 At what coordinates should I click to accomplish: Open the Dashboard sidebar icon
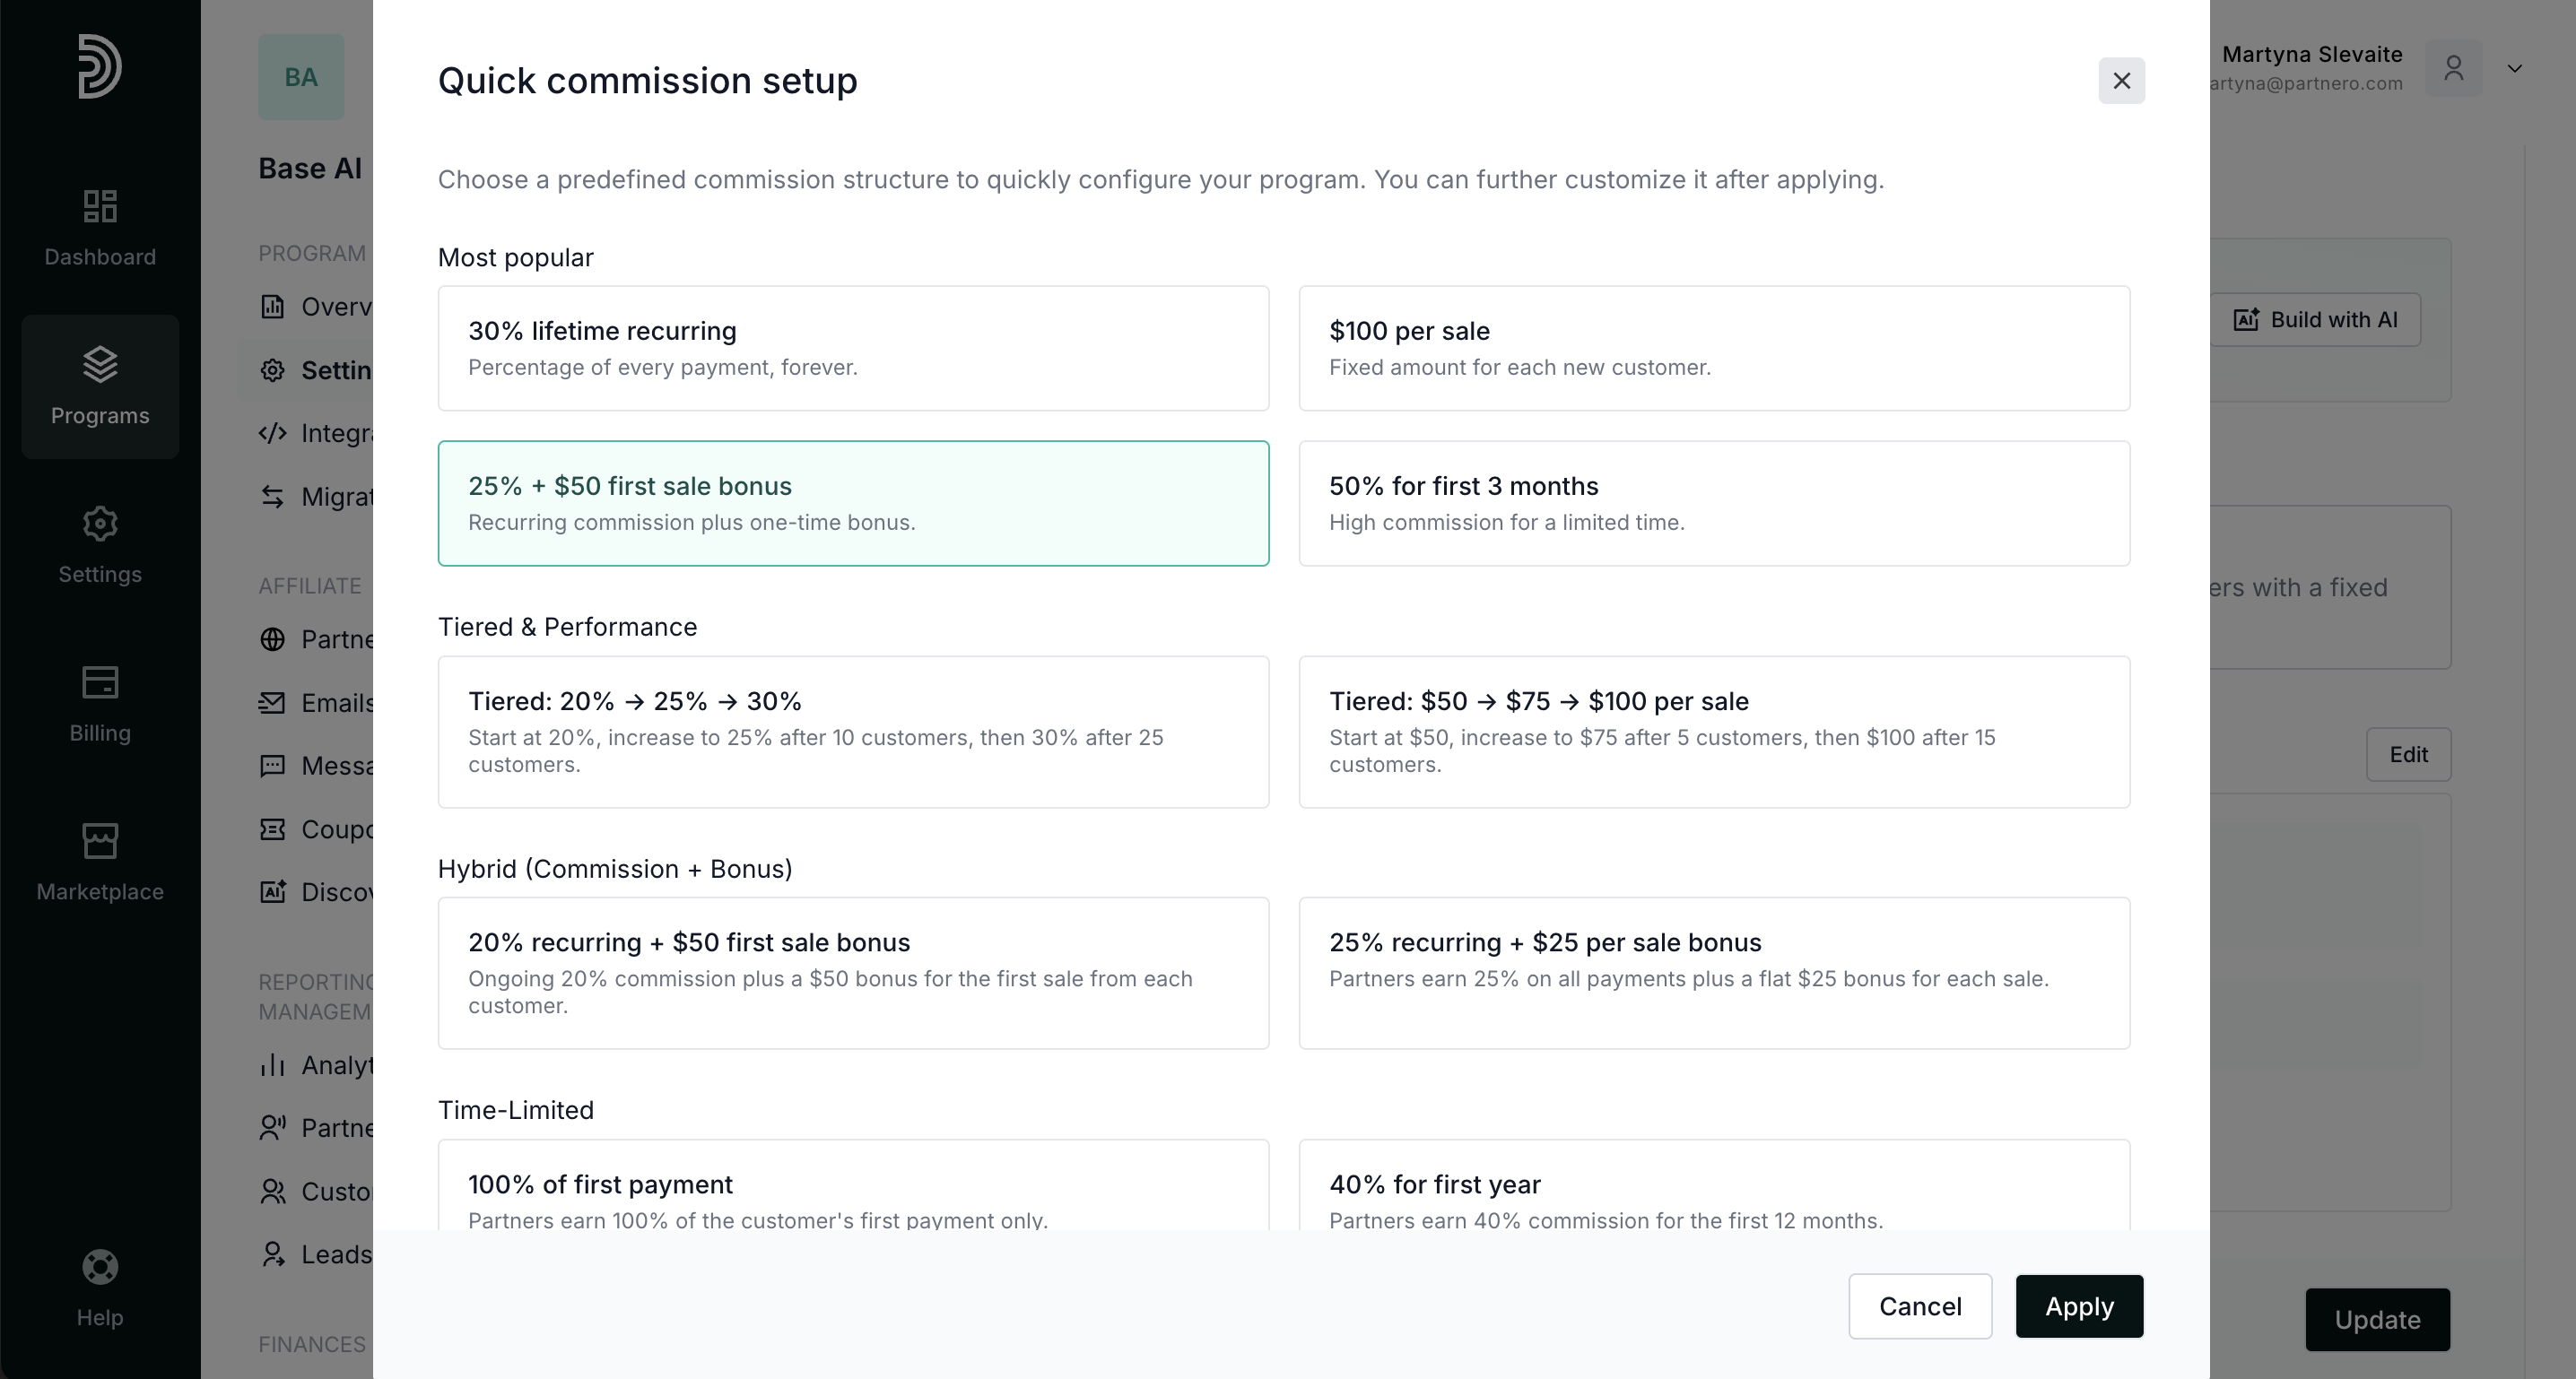(x=100, y=207)
